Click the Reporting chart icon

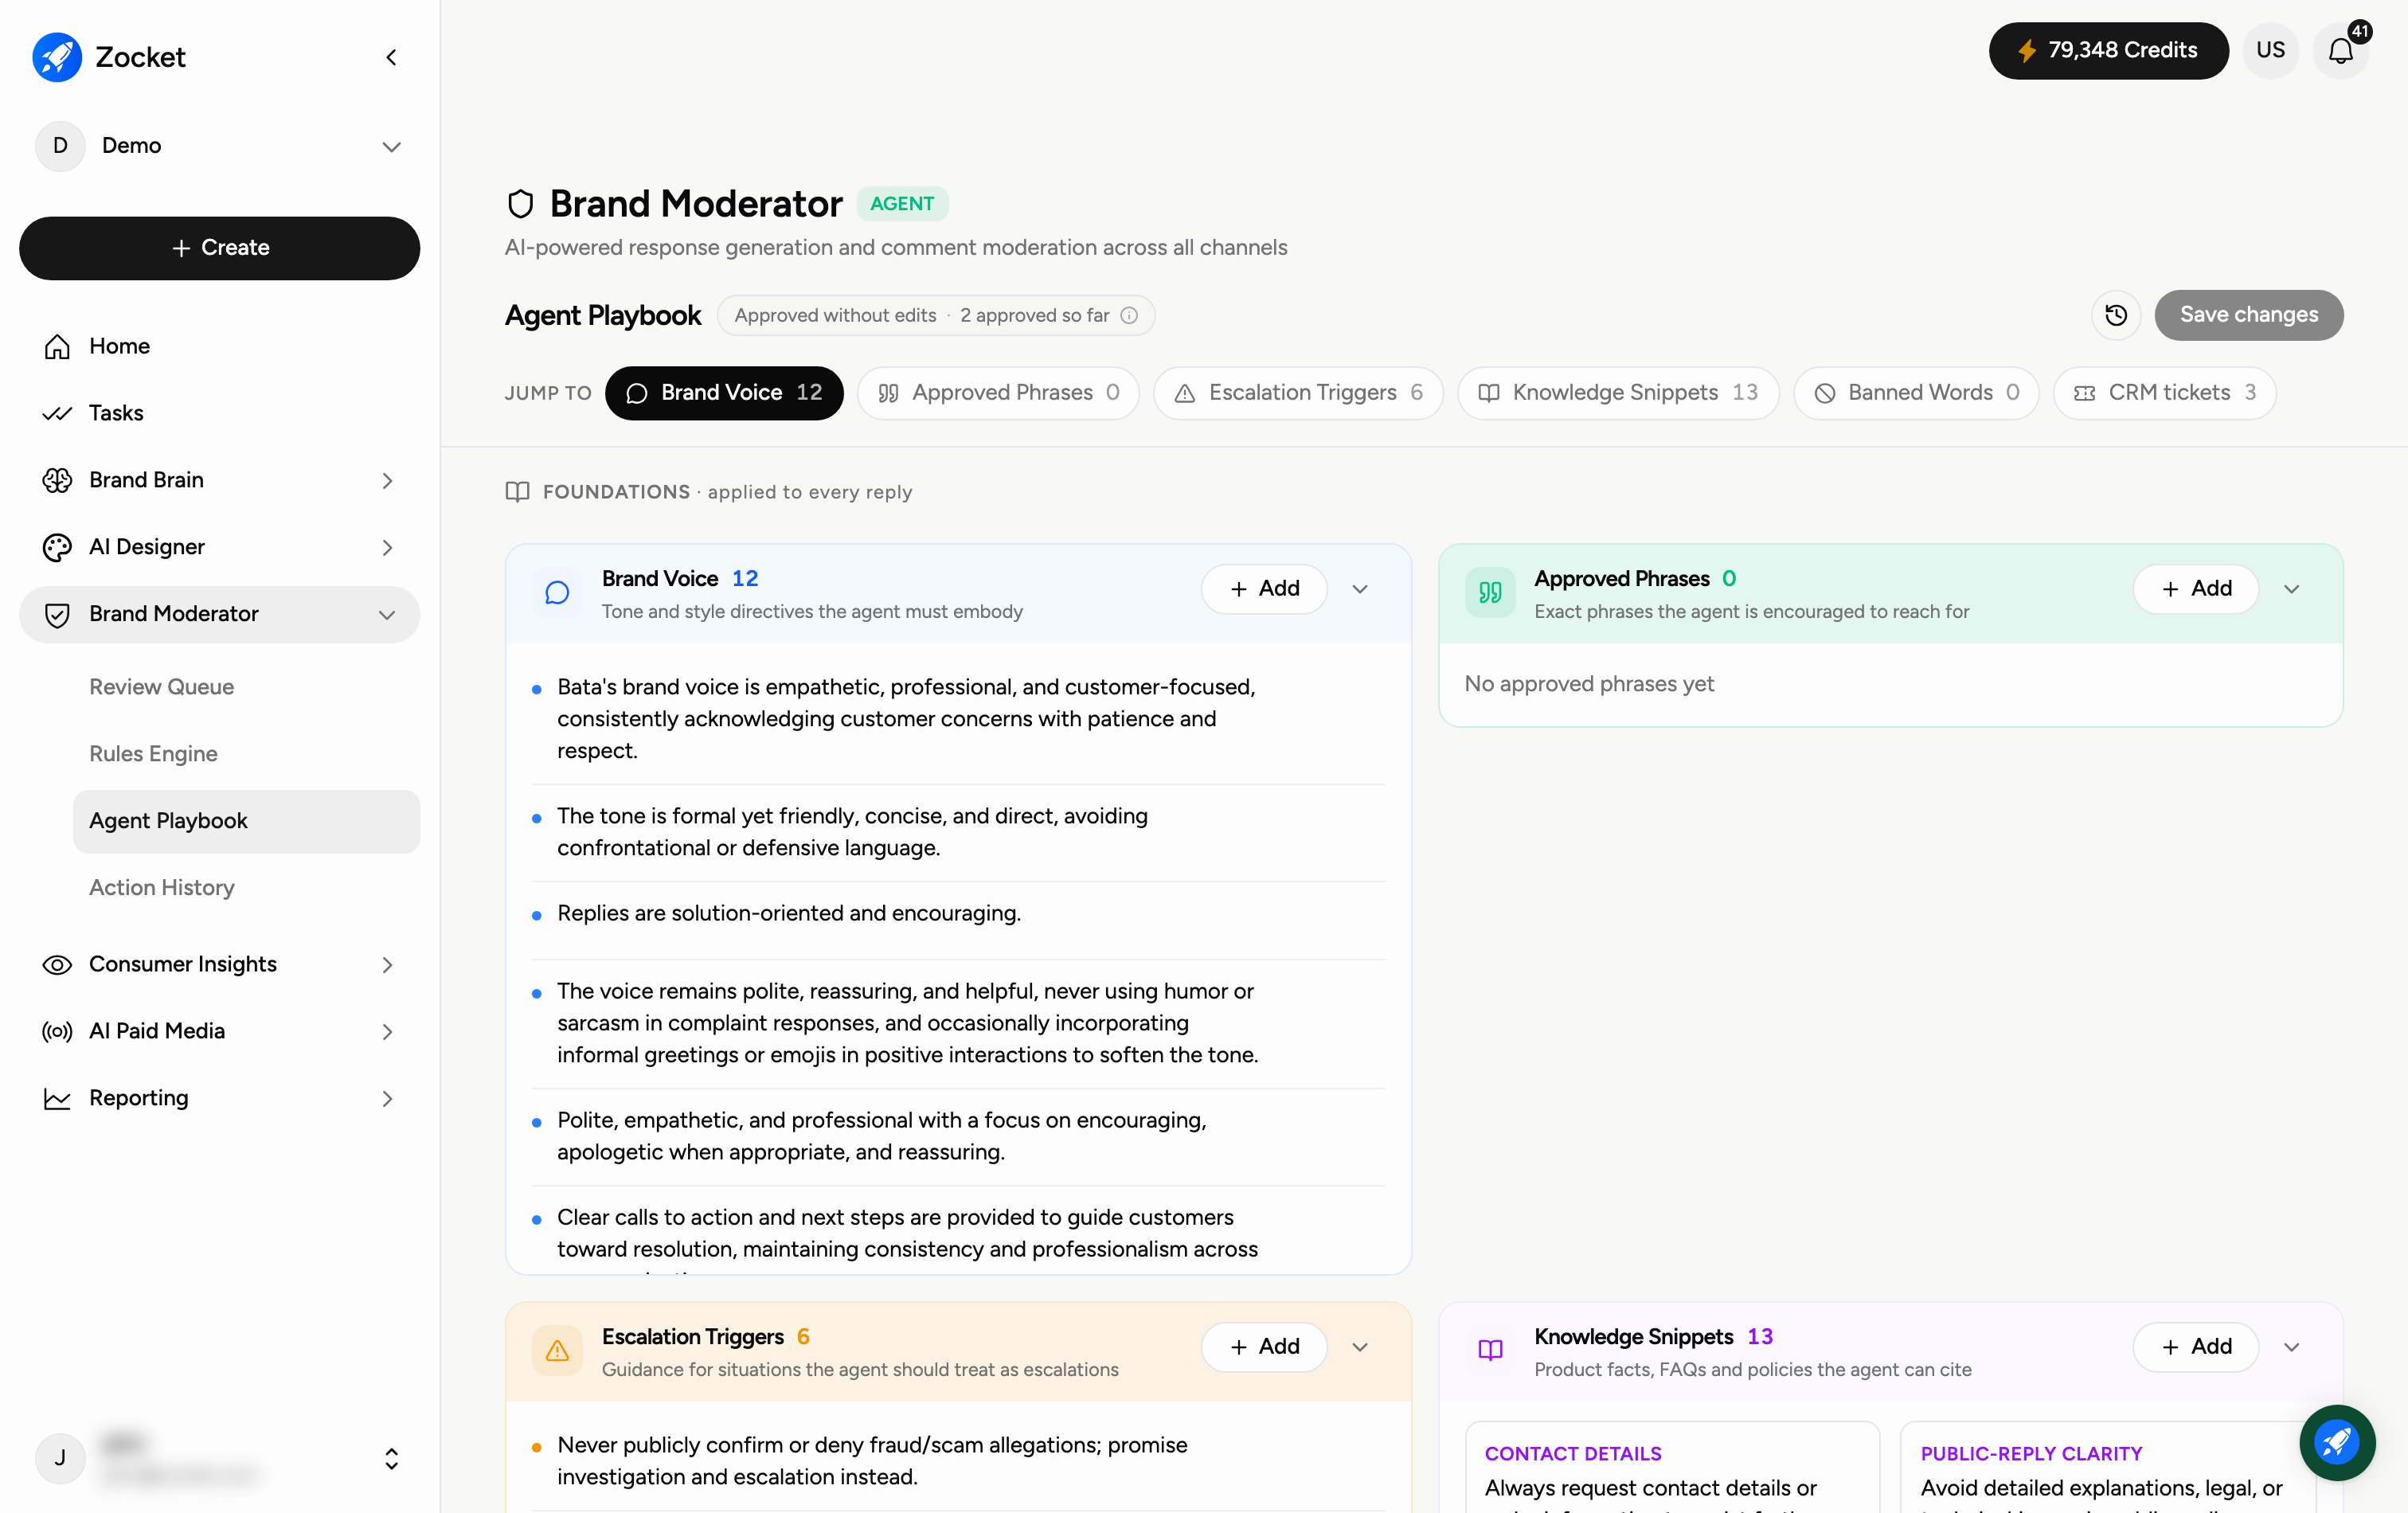click(57, 1099)
